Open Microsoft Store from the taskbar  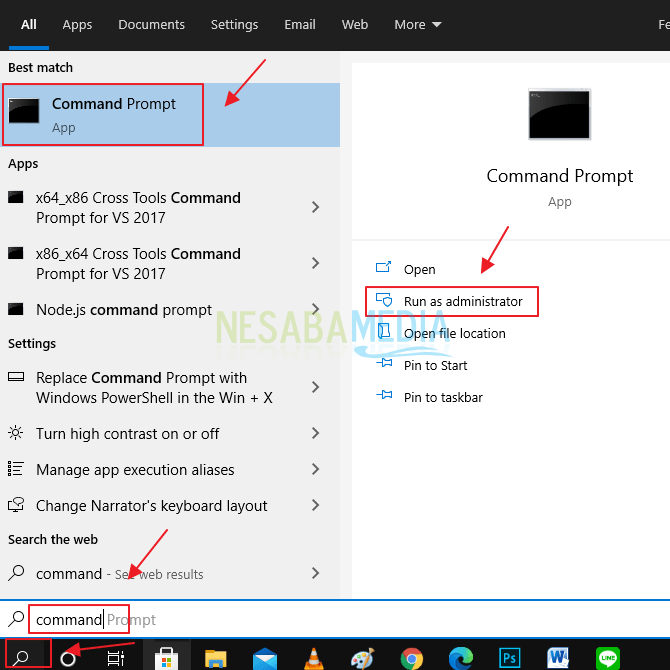(166, 658)
